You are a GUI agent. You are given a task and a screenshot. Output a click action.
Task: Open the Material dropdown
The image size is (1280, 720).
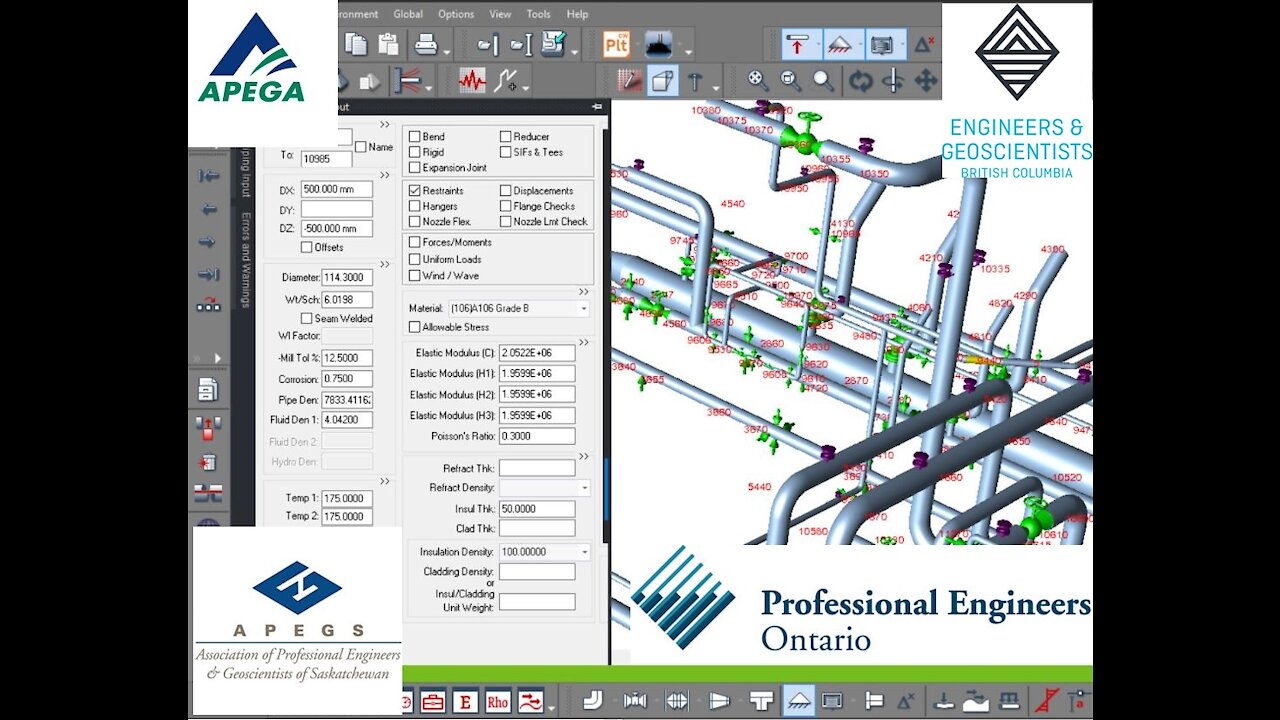coord(584,309)
